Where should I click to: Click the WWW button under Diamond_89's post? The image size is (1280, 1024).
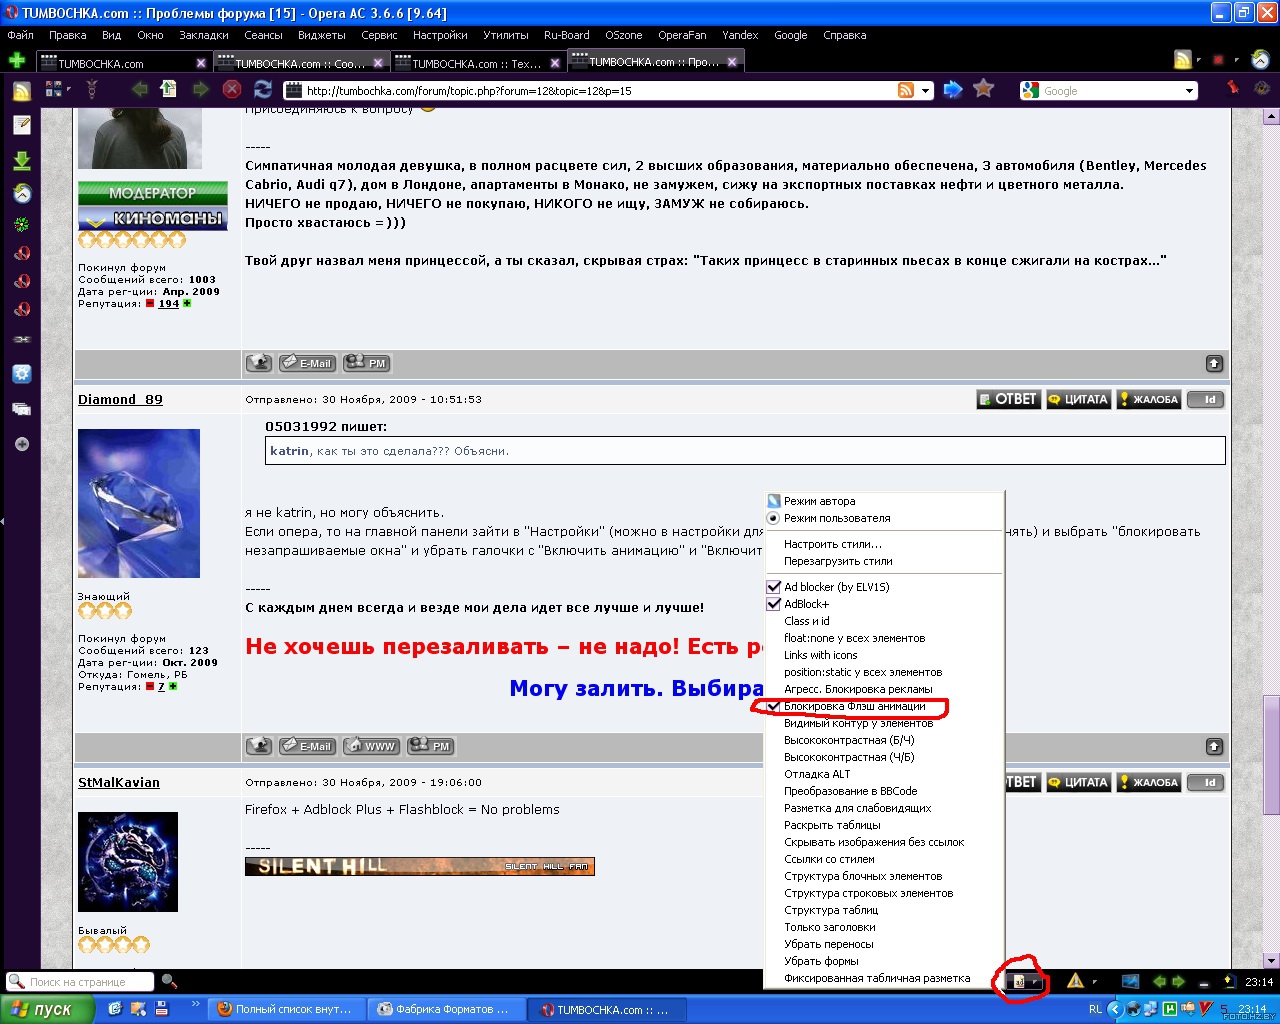coord(372,746)
